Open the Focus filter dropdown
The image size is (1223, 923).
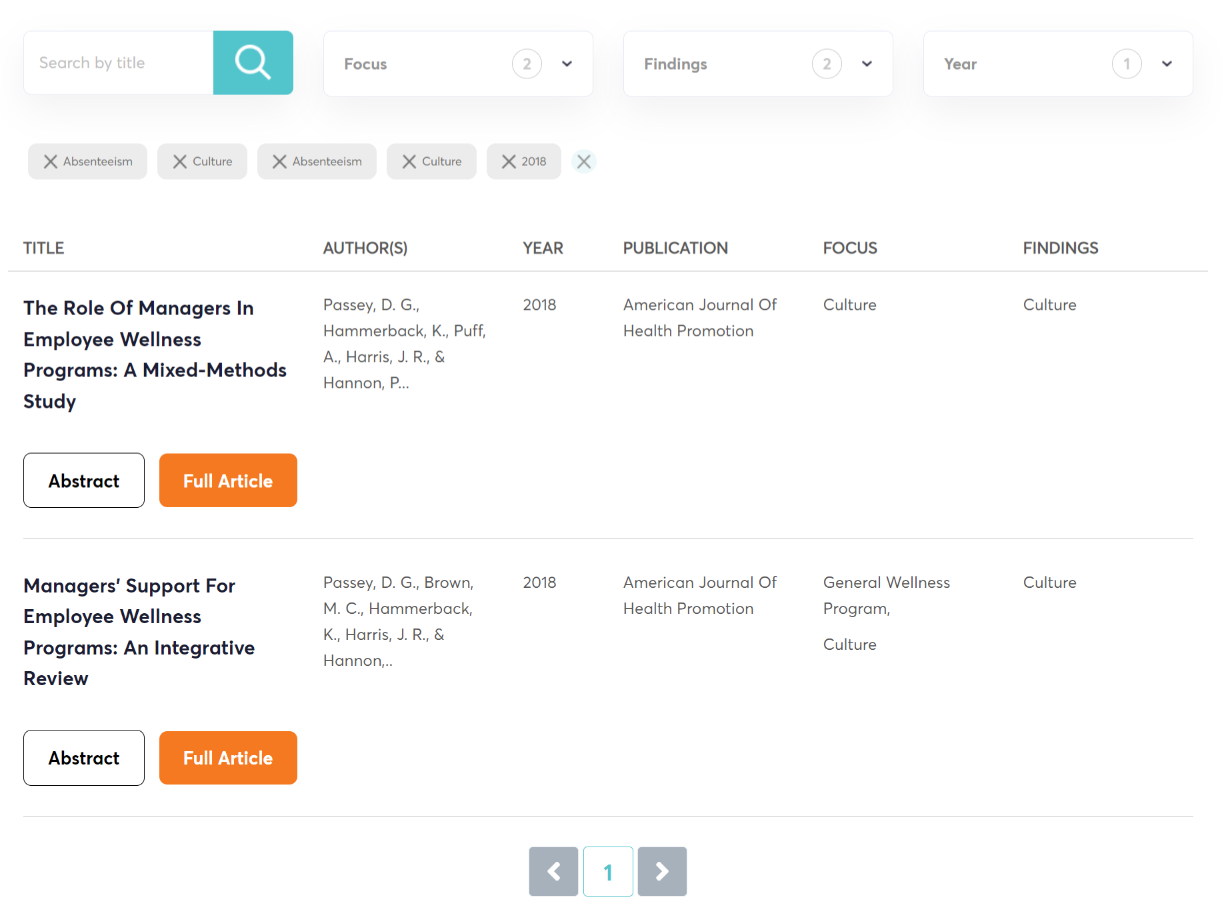coord(458,64)
